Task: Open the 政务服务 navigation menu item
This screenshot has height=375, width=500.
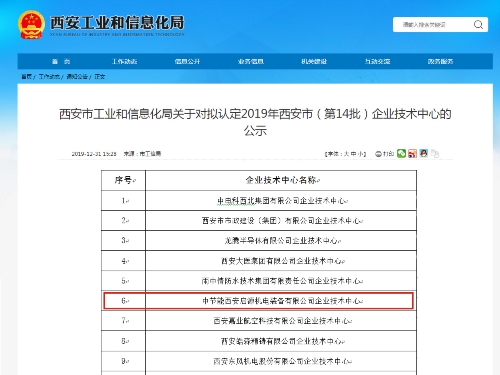Action: coord(440,61)
